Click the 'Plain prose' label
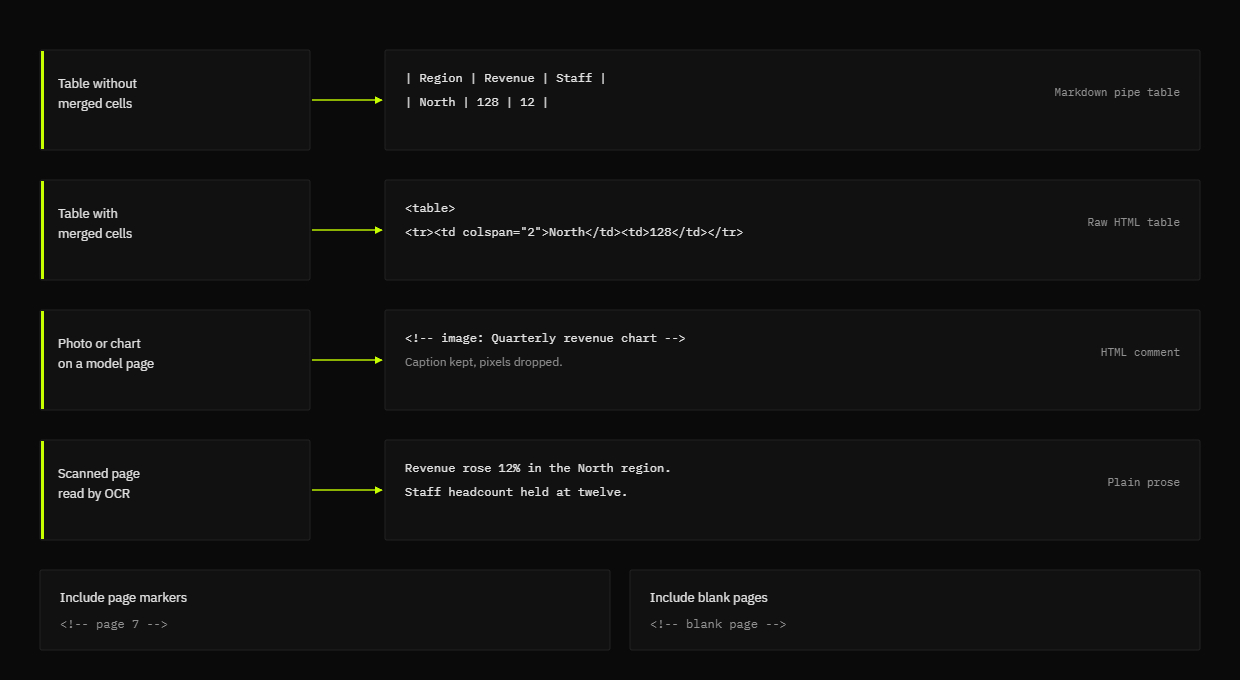The height and width of the screenshot is (680, 1240). tap(1143, 482)
